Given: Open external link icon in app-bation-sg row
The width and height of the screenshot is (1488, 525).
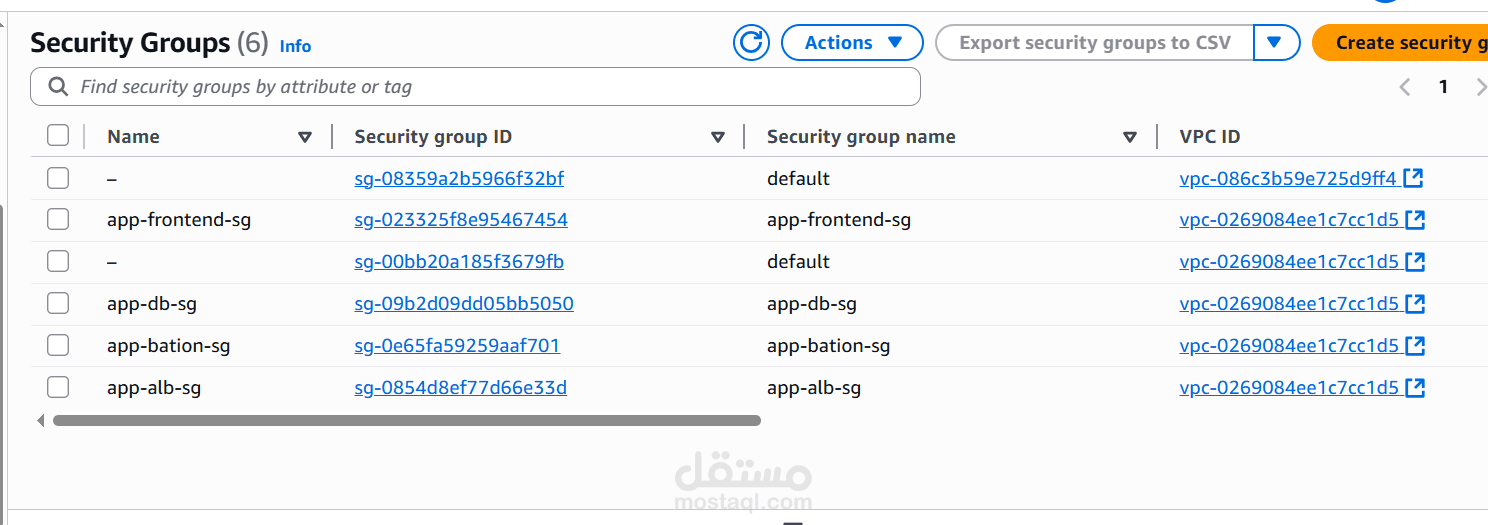Looking at the screenshot, I should point(1415,345).
